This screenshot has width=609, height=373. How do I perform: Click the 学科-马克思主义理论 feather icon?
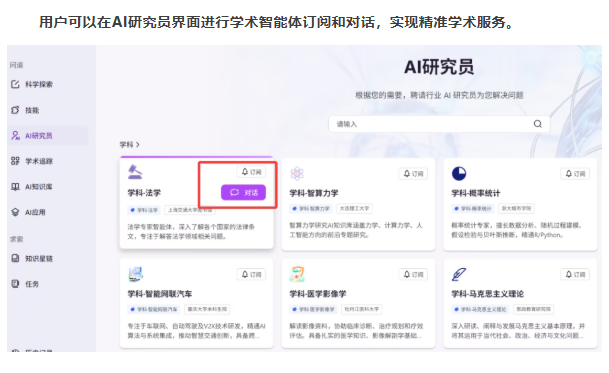[459, 274]
